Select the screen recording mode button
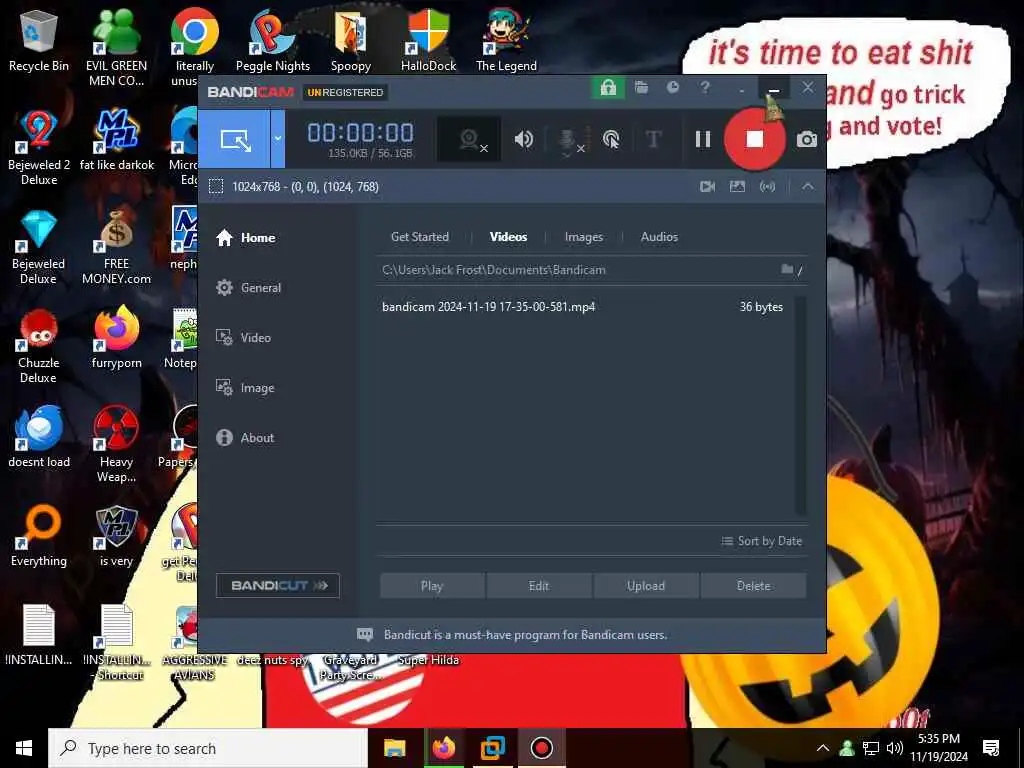This screenshot has height=768, width=1024. pyautogui.click(x=234, y=139)
